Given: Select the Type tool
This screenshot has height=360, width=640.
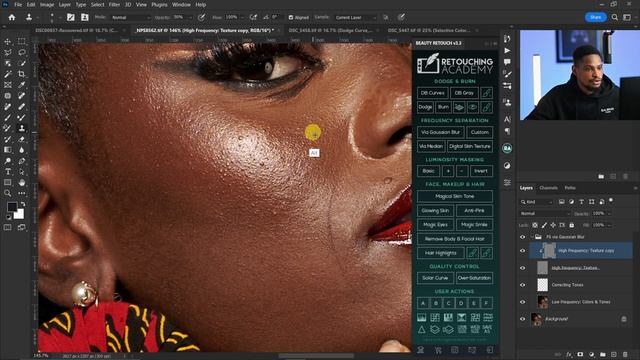Looking at the screenshot, I should click(8, 171).
